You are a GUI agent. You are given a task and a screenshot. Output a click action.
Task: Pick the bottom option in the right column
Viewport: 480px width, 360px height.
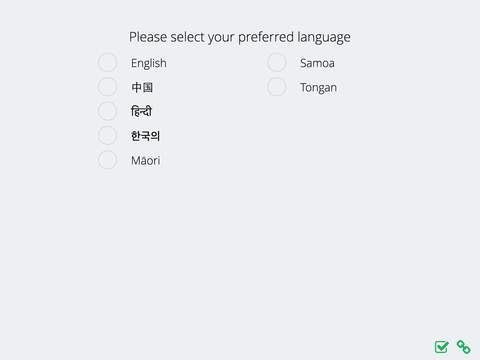point(276,87)
